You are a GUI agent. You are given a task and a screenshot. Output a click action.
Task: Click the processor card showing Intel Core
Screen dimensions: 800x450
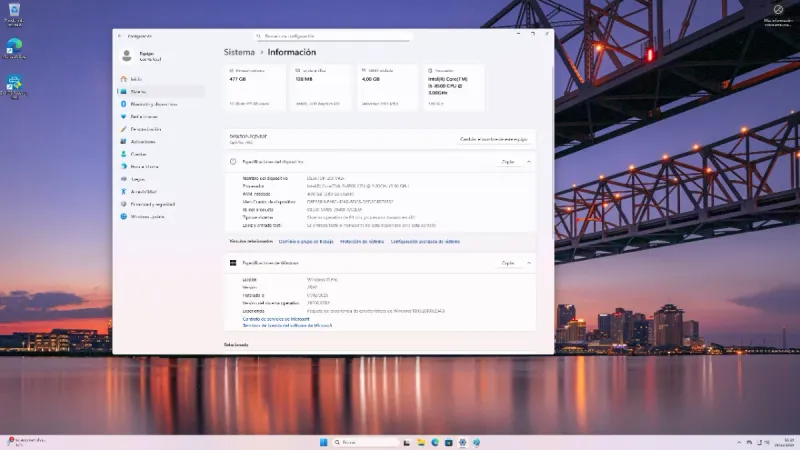[x=454, y=87]
